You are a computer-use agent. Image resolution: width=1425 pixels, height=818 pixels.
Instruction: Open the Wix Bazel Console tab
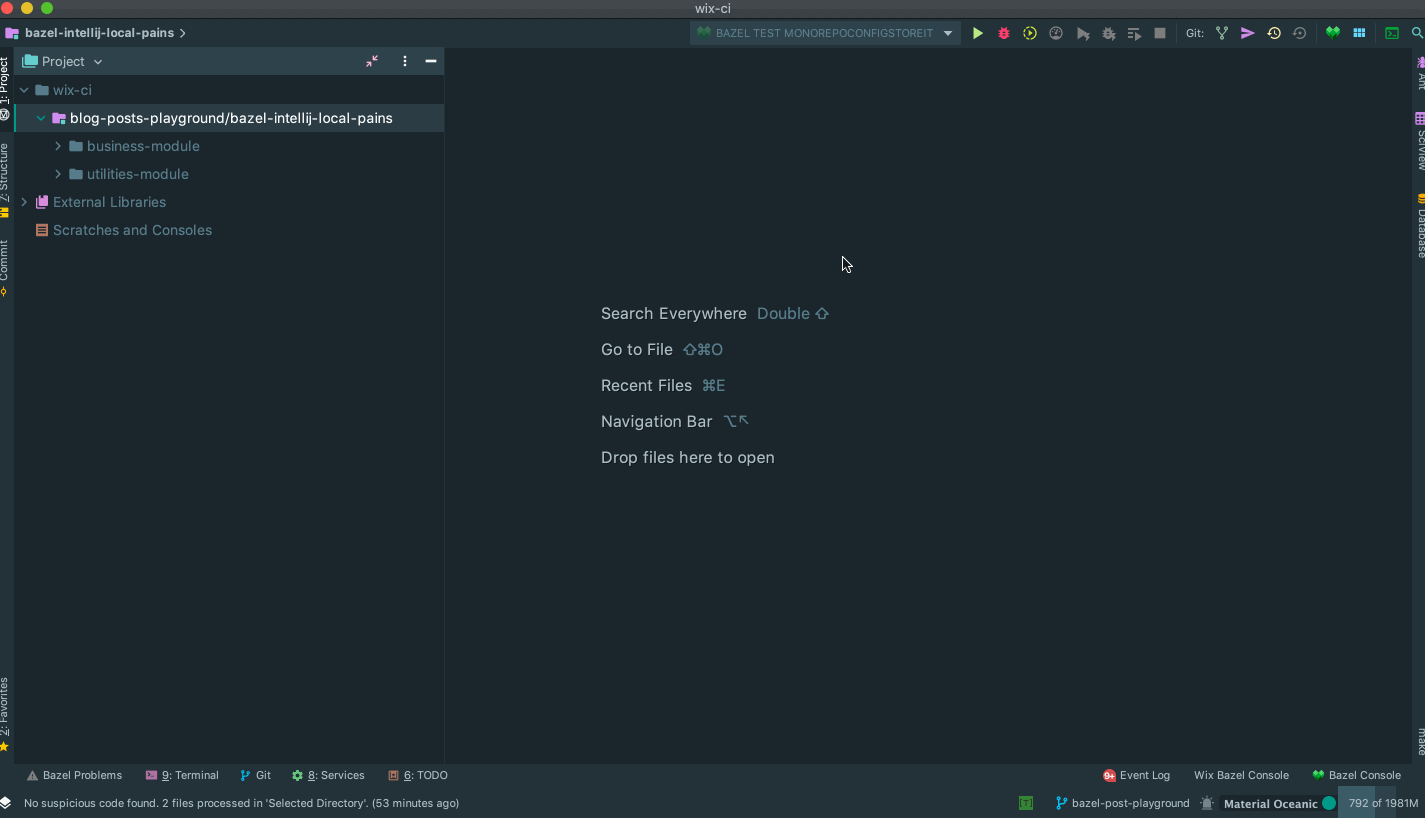coord(1241,775)
